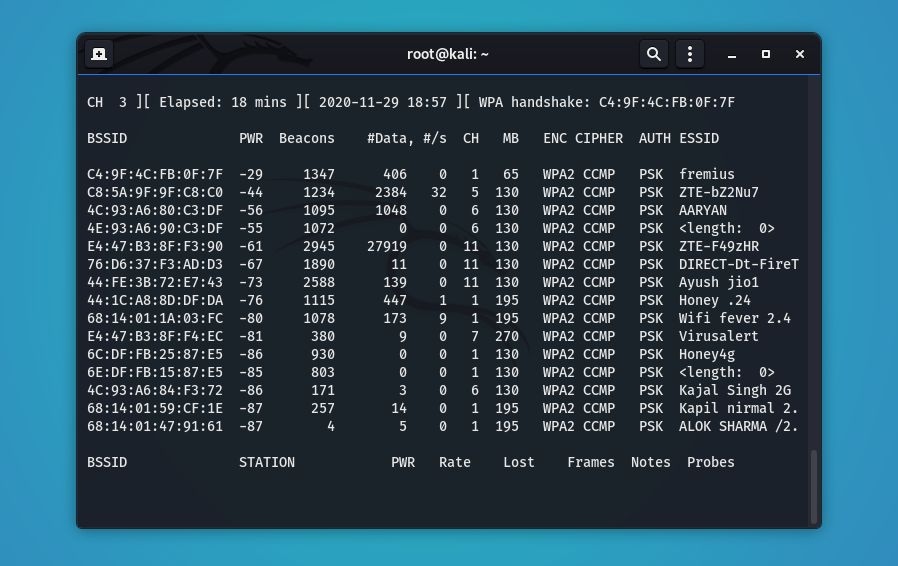Select BSSID 44:1C:A8:8D:DF:DA
This screenshot has height=566, width=898.
[155, 300]
